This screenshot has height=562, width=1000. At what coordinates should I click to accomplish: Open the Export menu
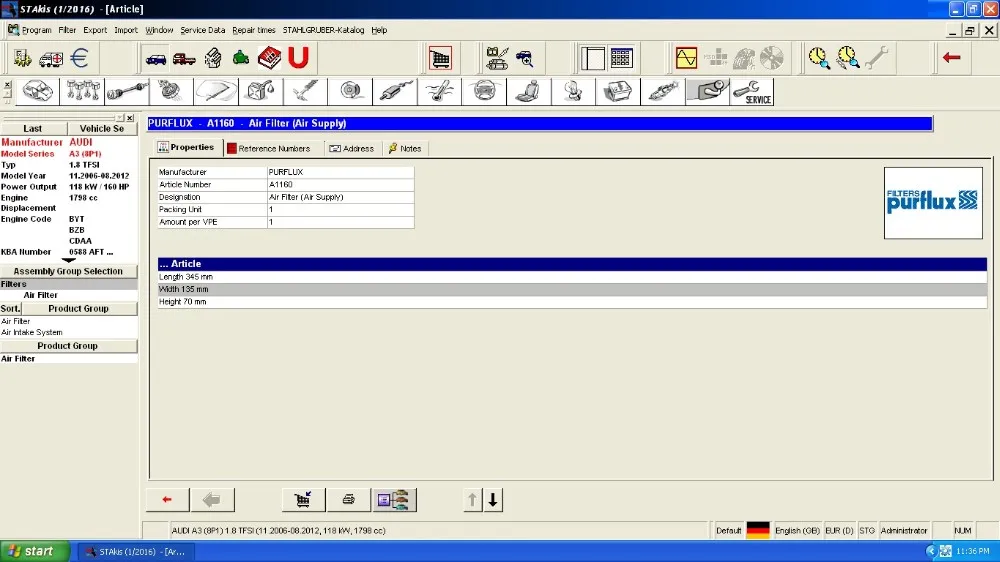(x=95, y=30)
